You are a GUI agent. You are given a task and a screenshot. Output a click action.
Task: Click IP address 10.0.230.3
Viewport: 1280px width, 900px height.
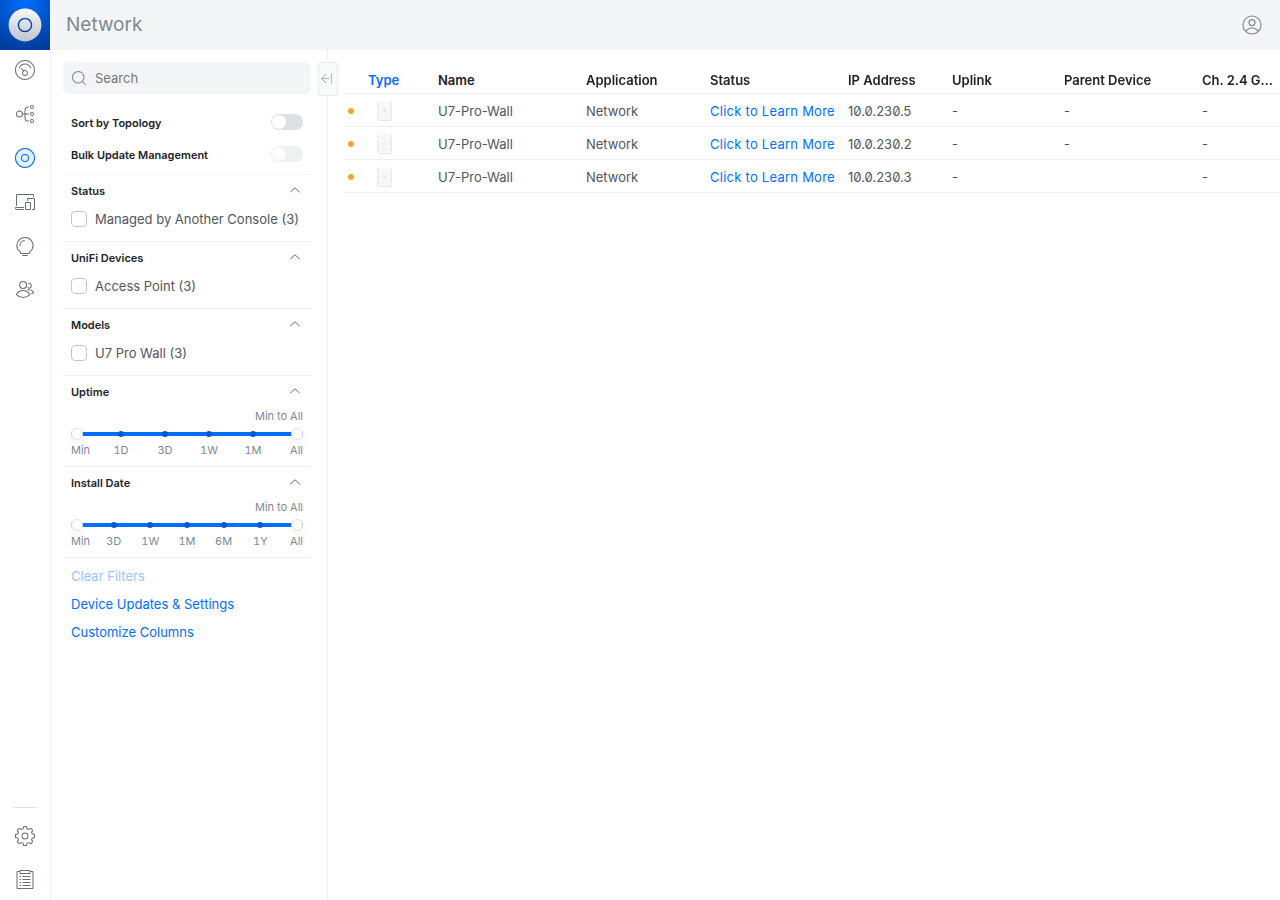tap(880, 177)
